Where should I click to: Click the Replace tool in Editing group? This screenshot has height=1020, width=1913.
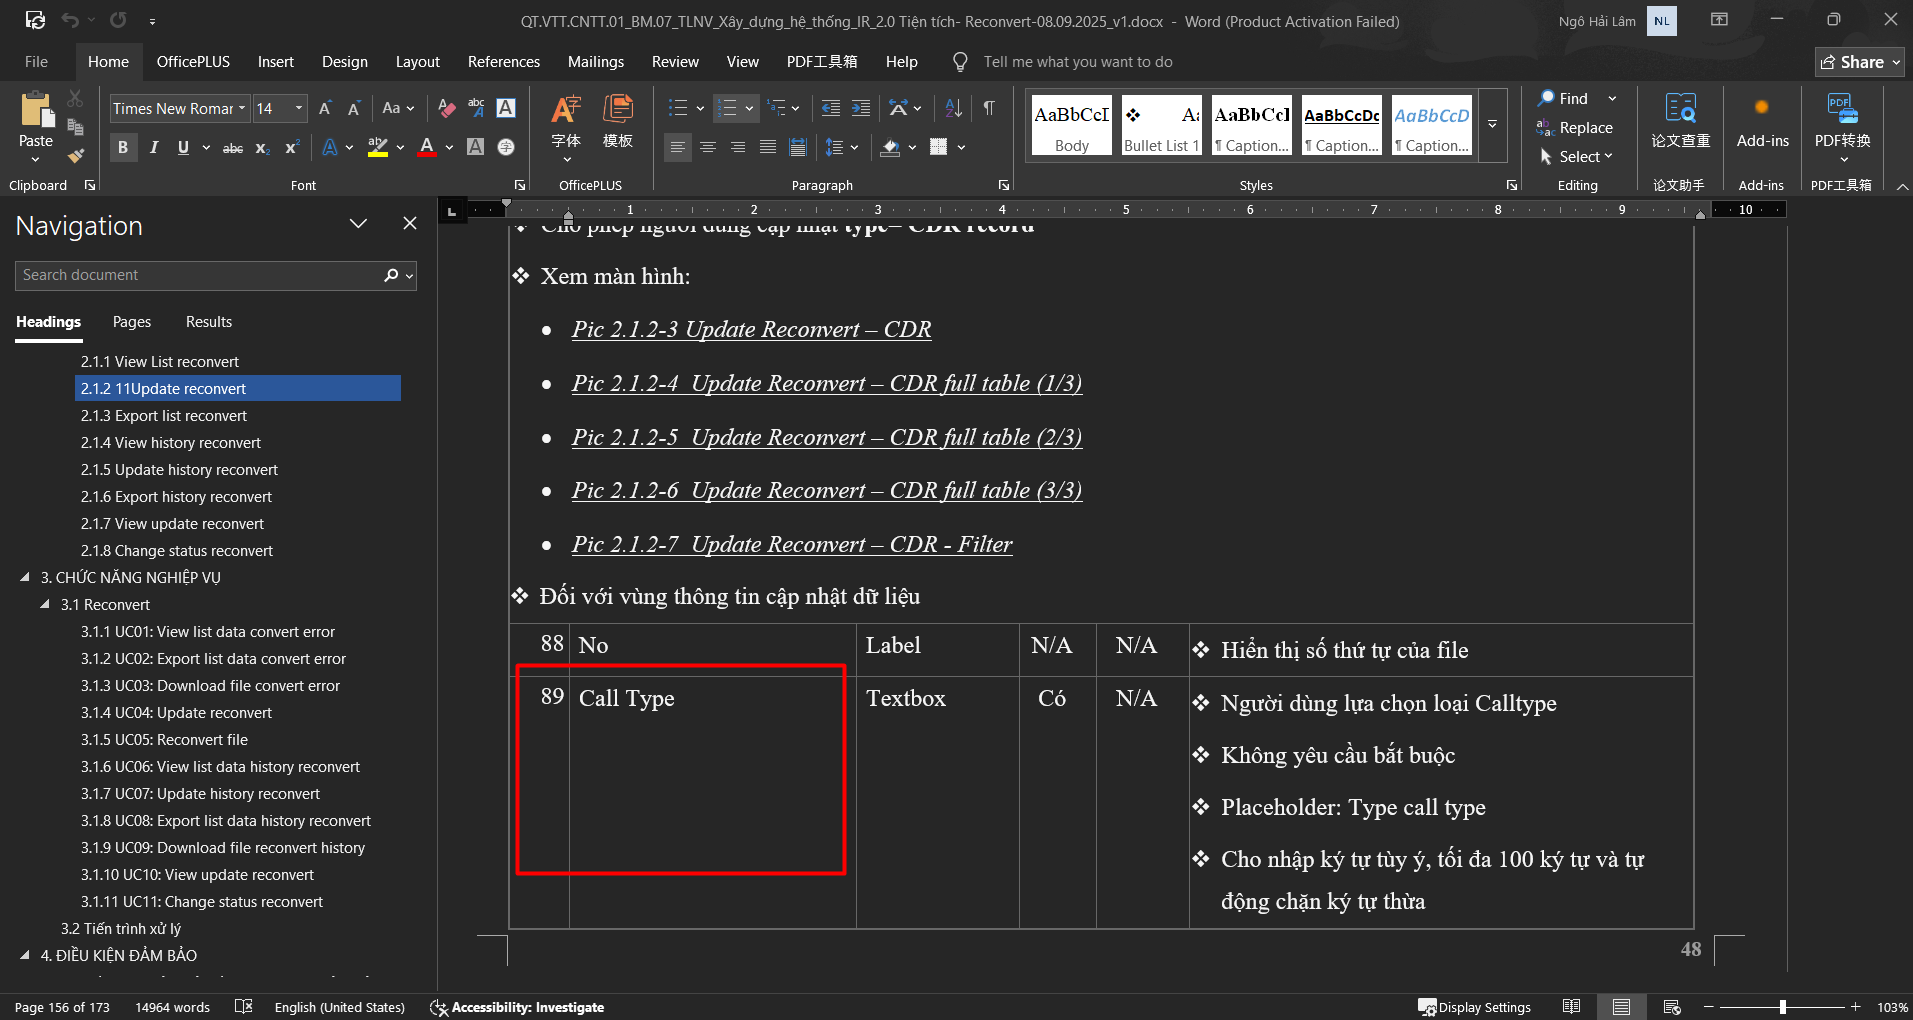click(x=1575, y=128)
